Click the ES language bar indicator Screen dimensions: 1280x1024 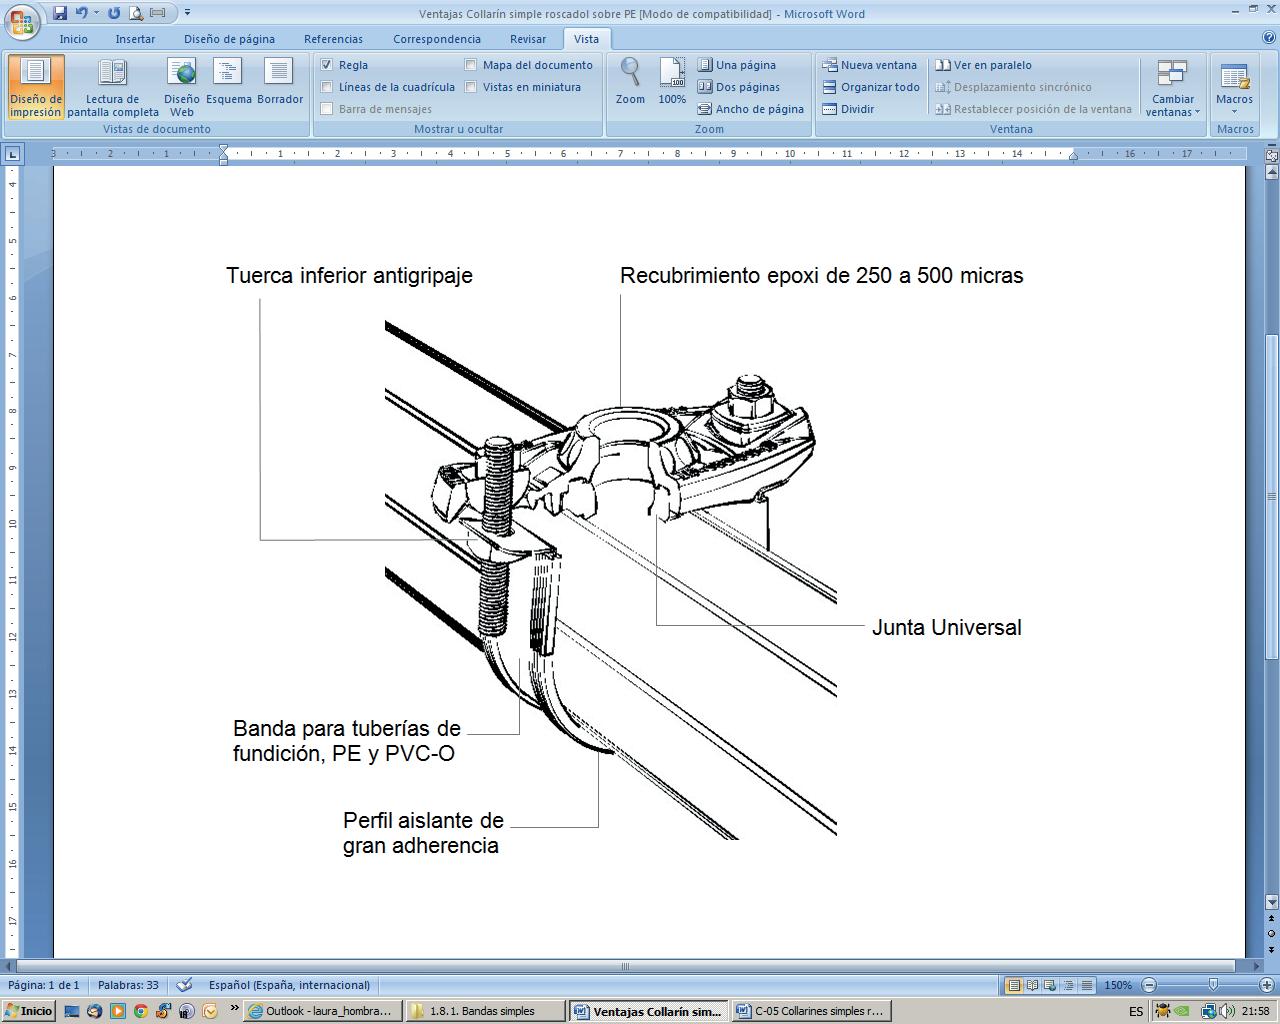pyautogui.click(x=1136, y=1011)
